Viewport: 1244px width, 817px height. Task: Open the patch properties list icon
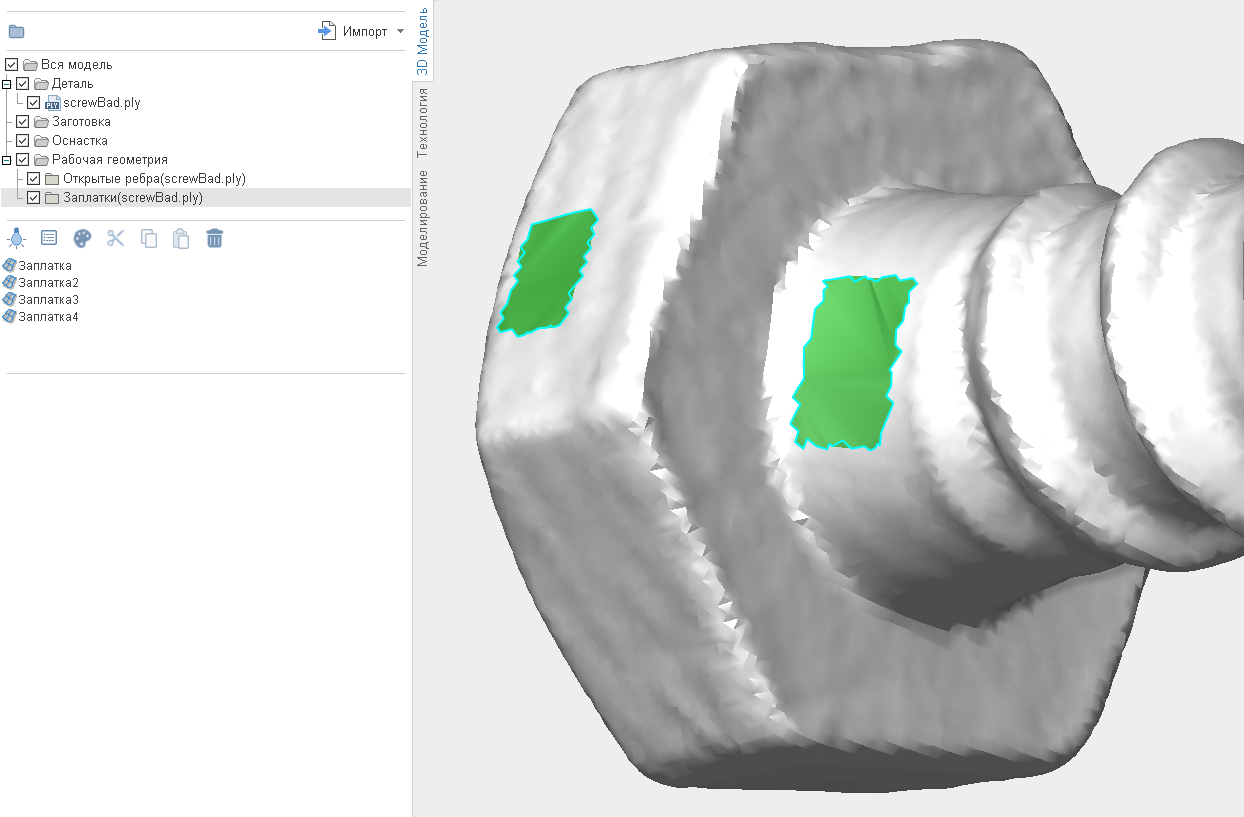[x=49, y=238]
